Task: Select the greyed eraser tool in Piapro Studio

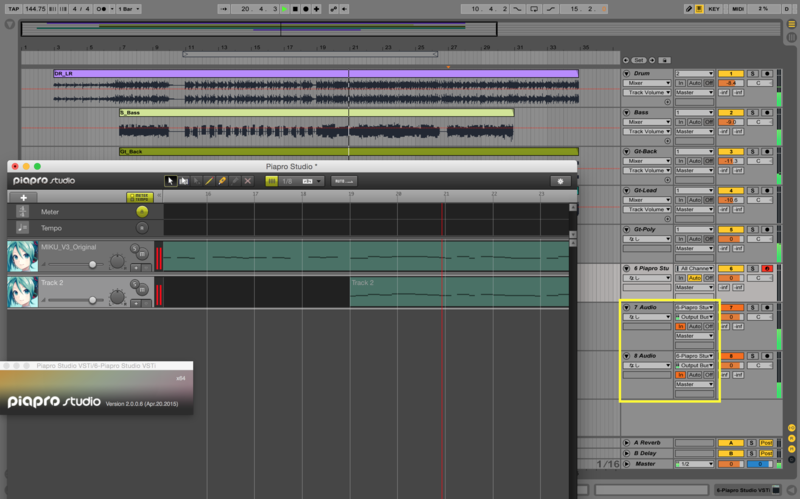Action: click(235, 181)
